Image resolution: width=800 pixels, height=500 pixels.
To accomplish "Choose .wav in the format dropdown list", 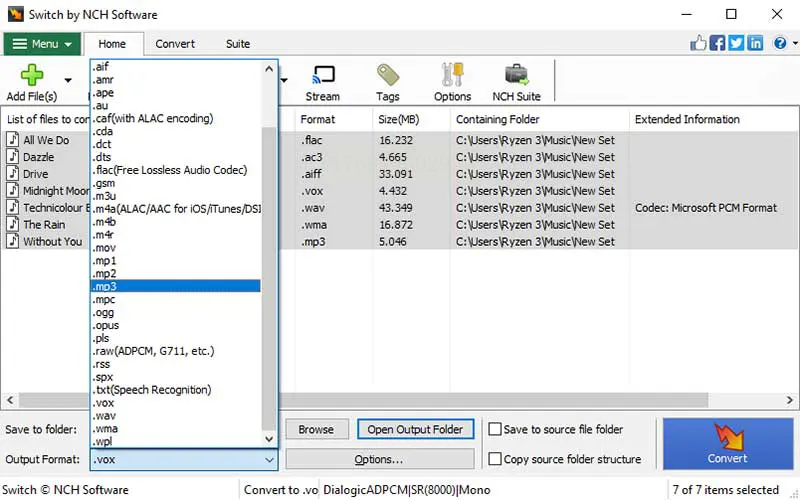I will click(105, 415).
